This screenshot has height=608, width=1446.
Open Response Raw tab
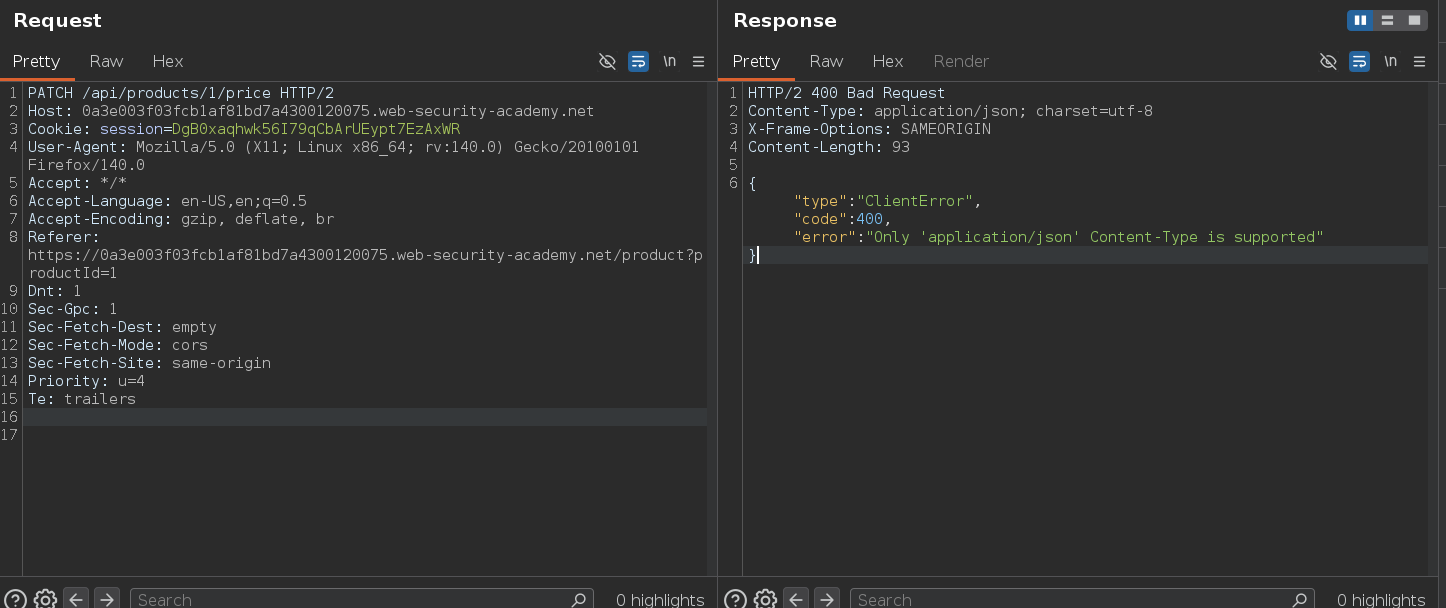click(826, 61)
